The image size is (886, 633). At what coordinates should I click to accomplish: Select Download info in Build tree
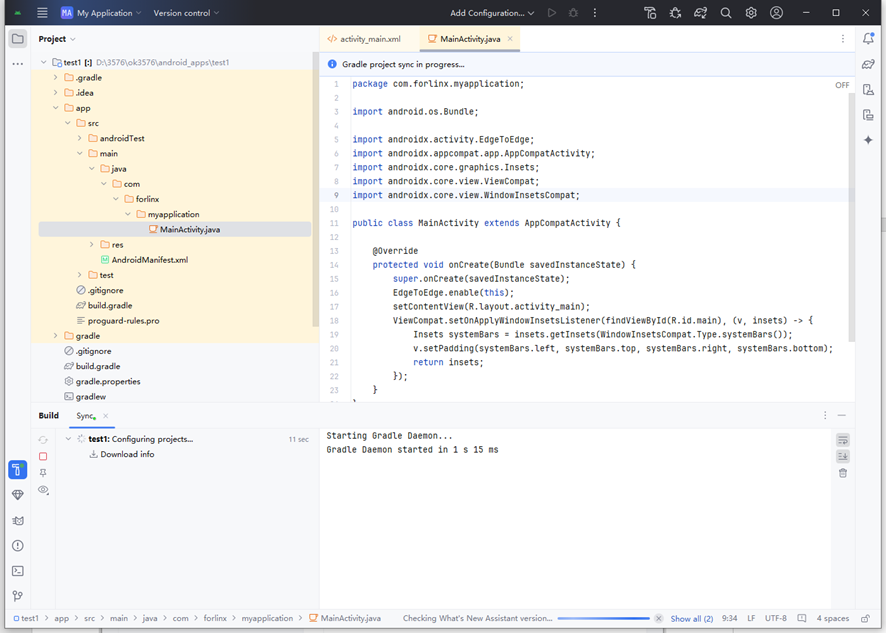tap(121, 454)
